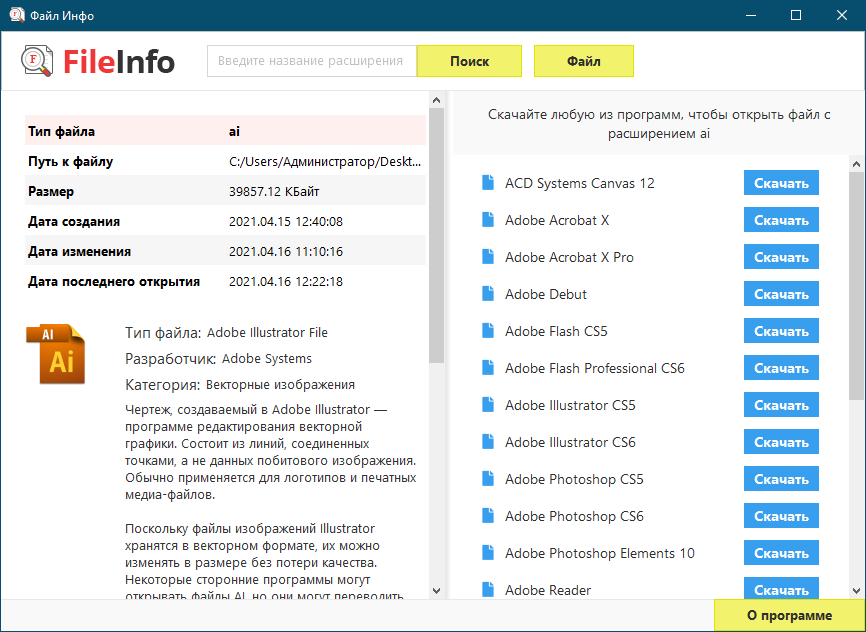Minimize the Файл Инфо window
The width and height of the screenshot is (866, 632).
coord(749,15)
